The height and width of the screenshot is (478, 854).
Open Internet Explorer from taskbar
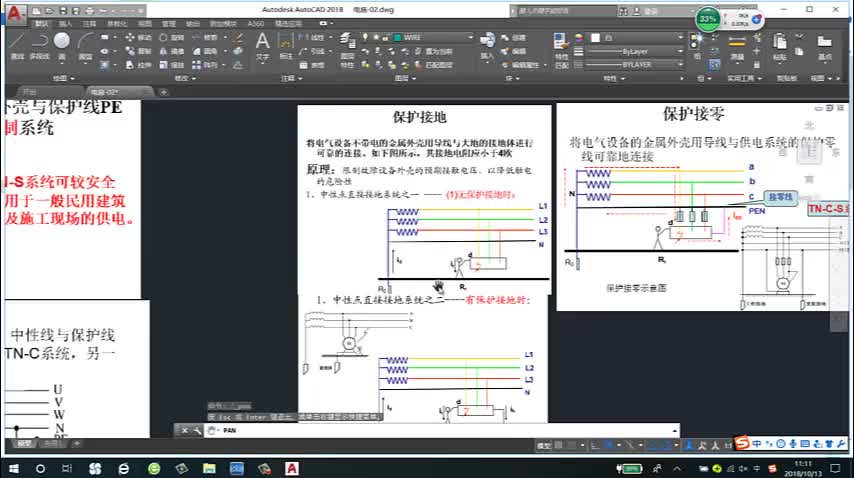coord(124,468)
